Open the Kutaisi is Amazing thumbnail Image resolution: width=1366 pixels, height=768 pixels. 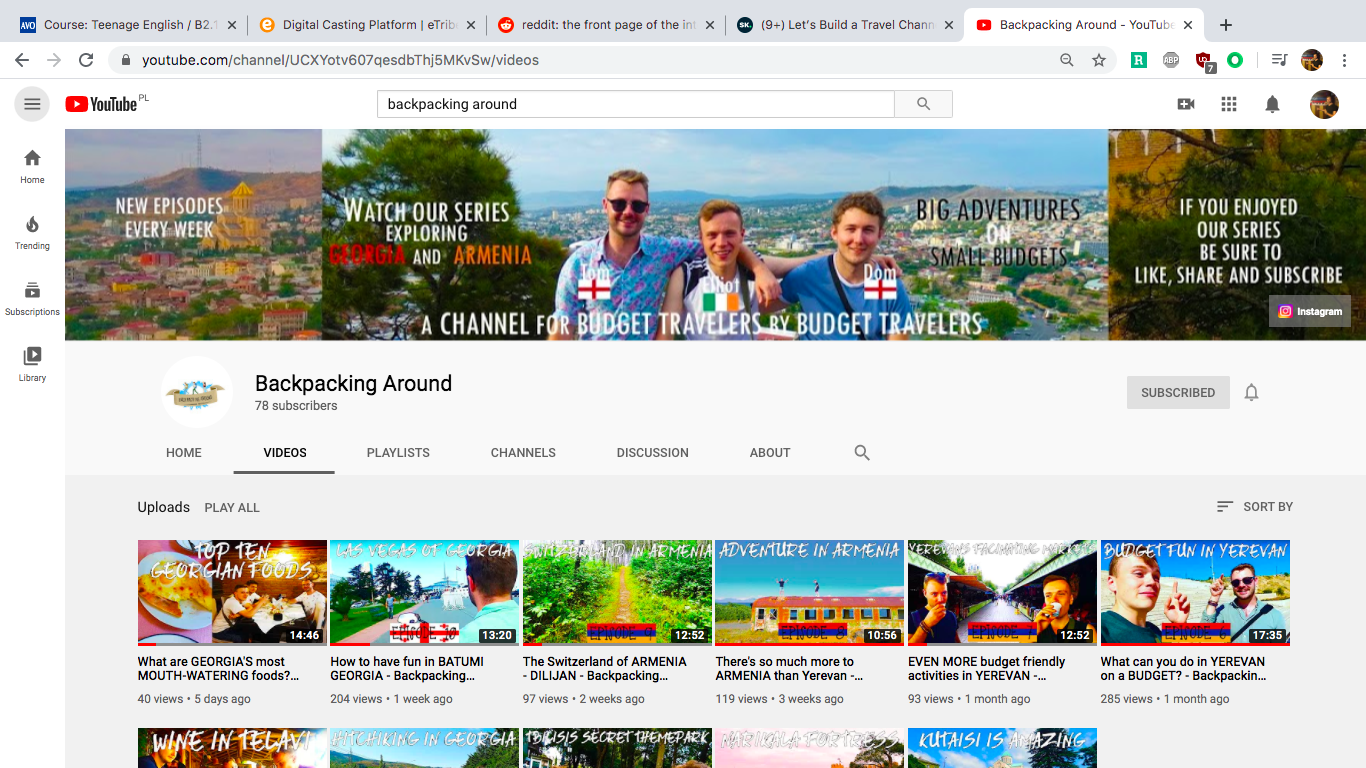pos(1003,748)
